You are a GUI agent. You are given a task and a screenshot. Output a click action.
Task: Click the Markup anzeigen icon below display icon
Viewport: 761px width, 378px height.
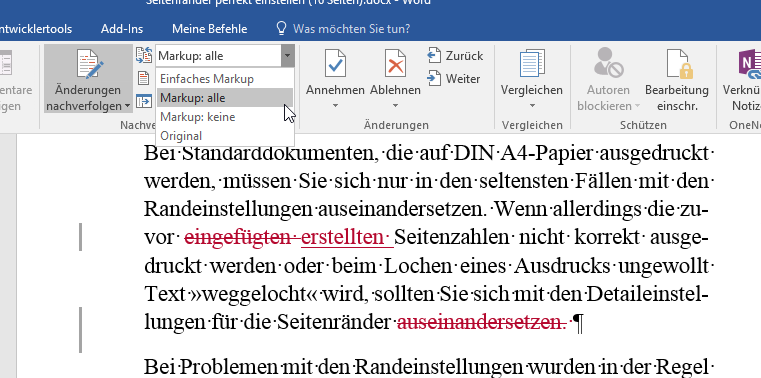pos(144,78)
